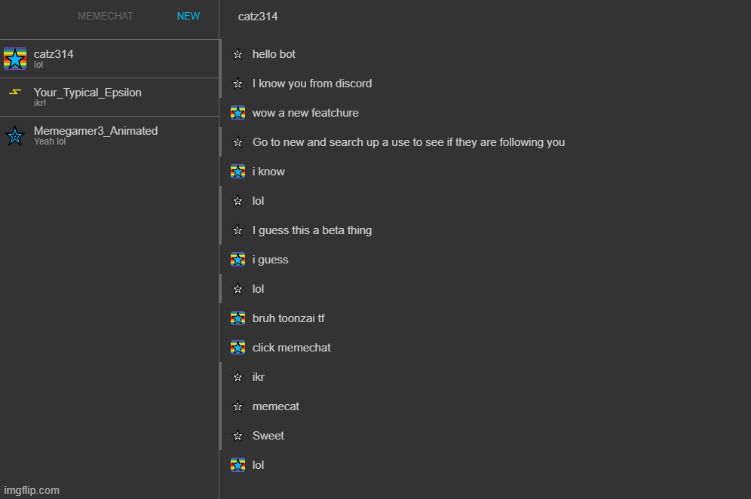
Task: Click the imgflip.com watermark link
Action: tap(31, 490)
